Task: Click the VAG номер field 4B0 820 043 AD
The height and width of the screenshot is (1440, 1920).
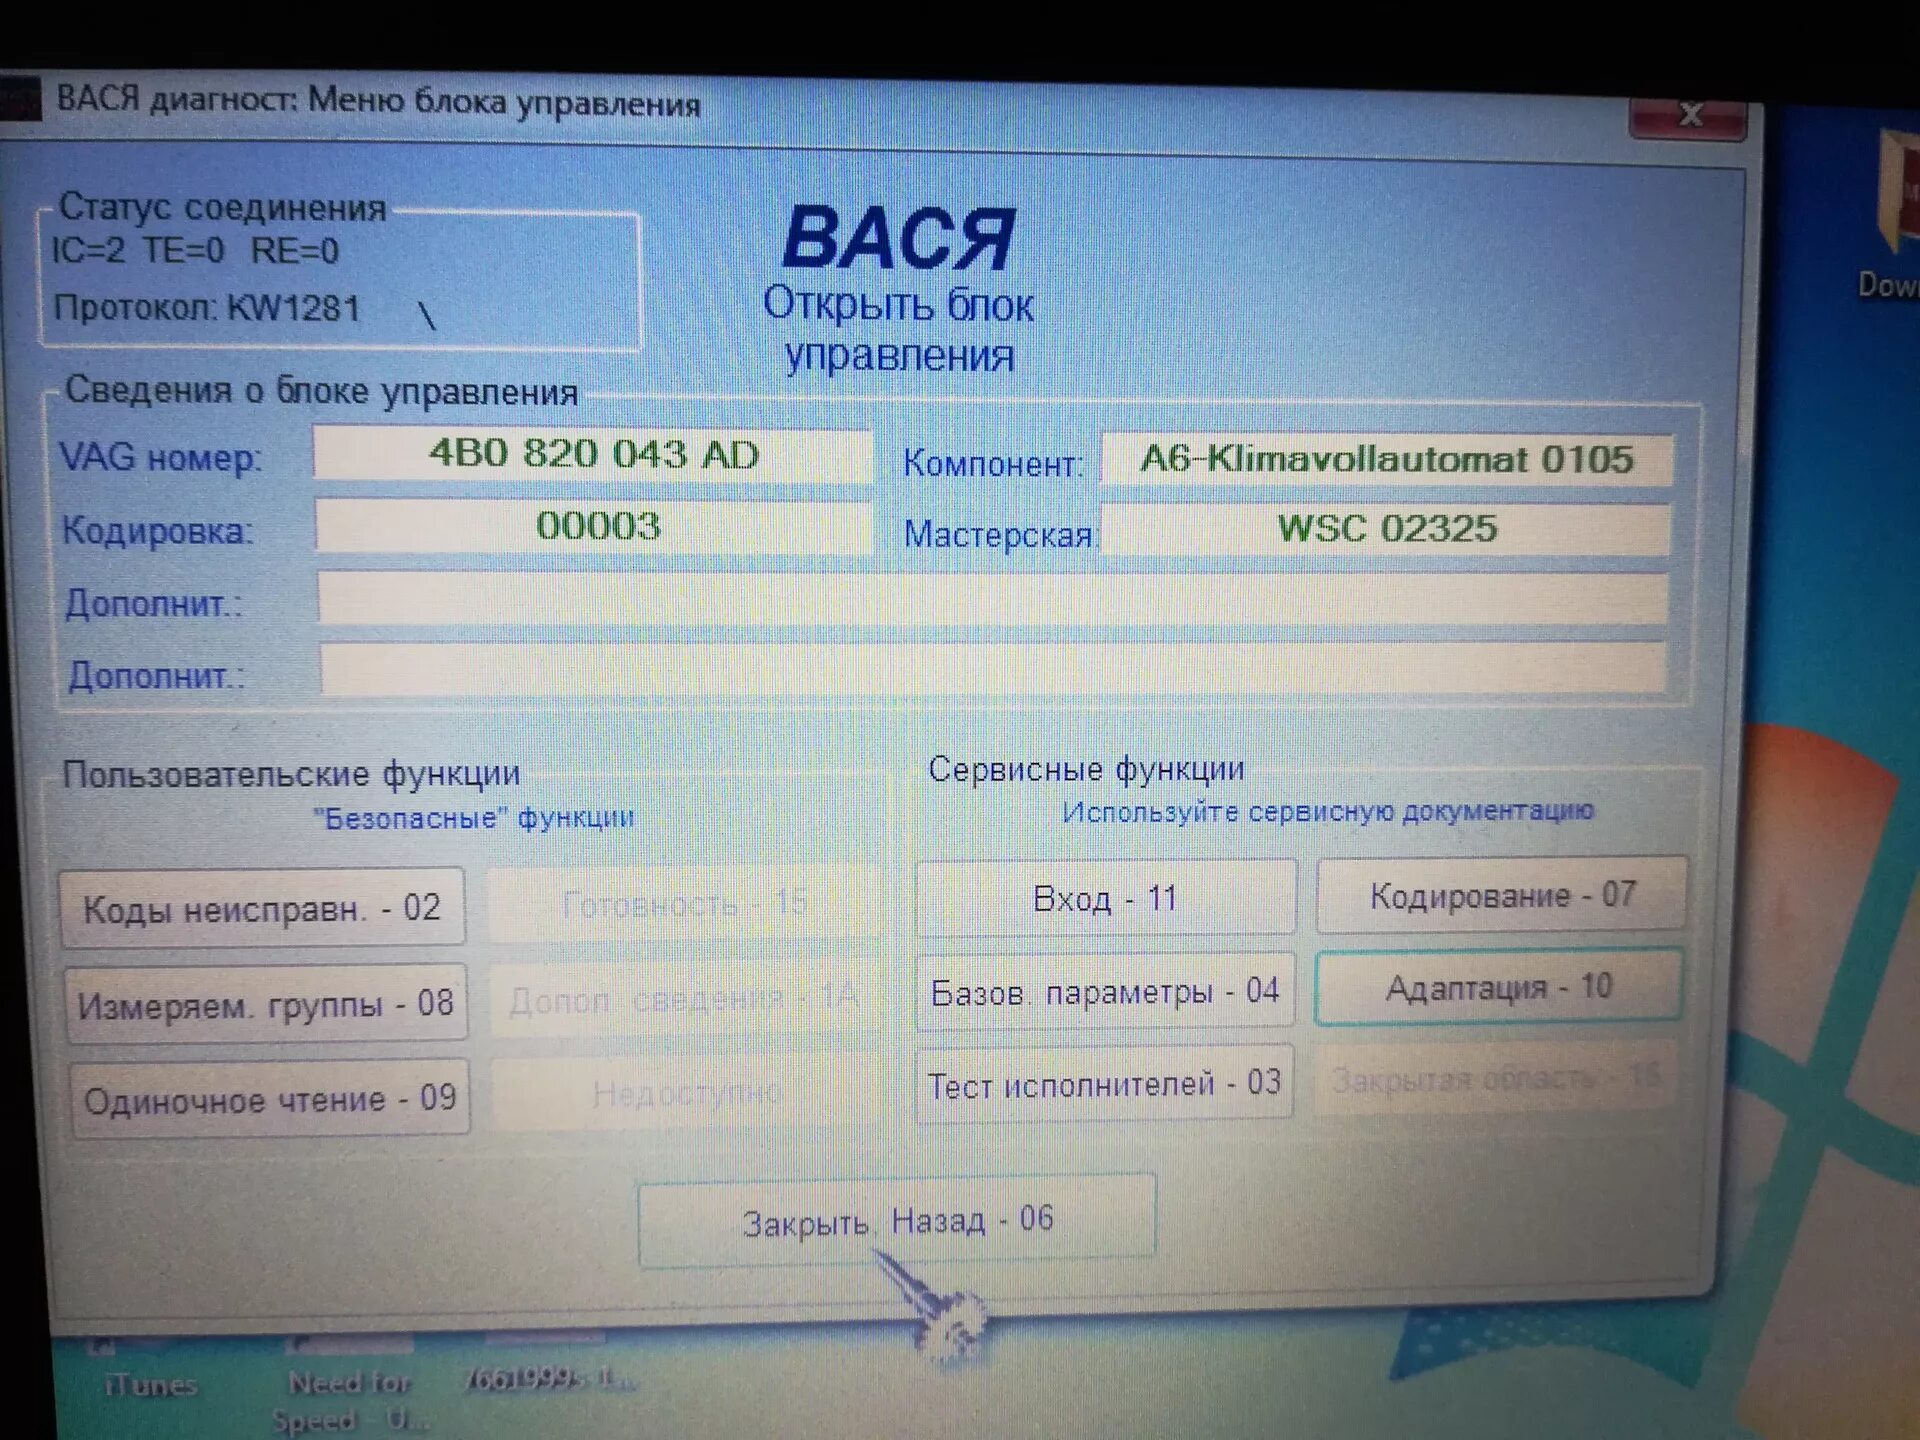Action: [x=593, y=455]
